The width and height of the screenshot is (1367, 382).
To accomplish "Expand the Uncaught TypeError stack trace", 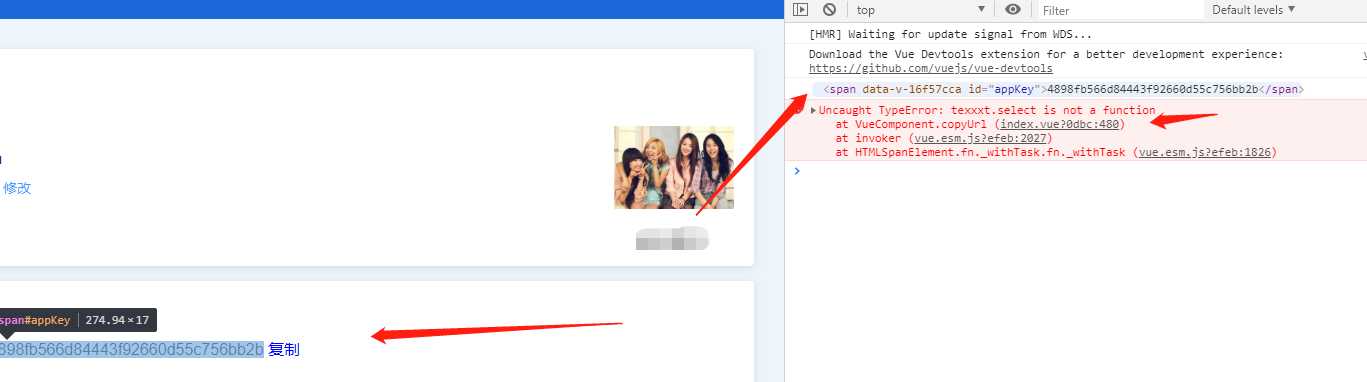I will pyautogui.click(x=813, y=110).
